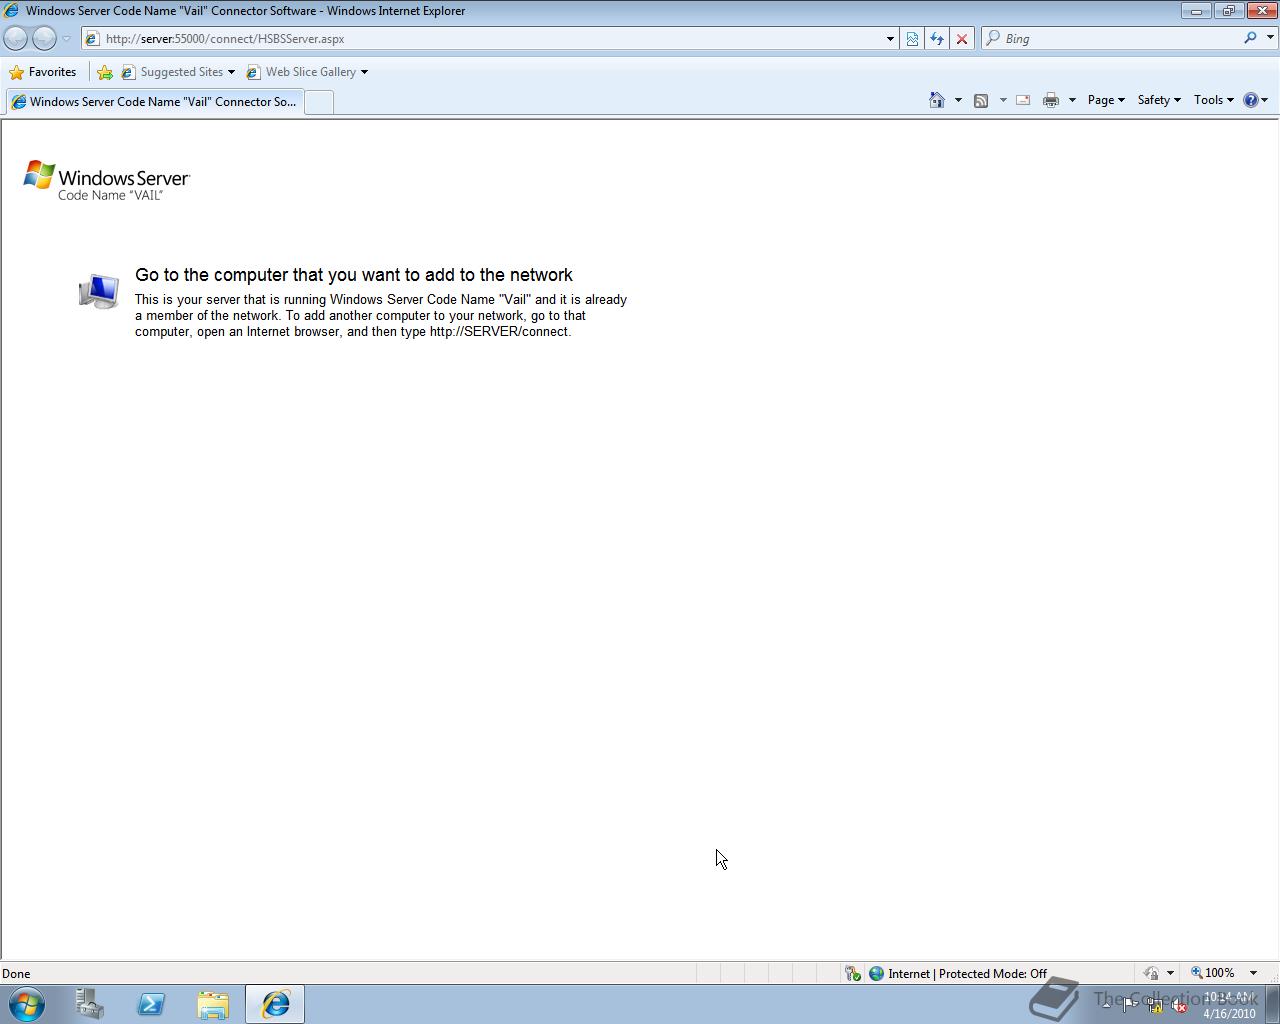1280x1024 pixels.
Task: Open the Web Slice Gallery link
Action: coord(307,72)
